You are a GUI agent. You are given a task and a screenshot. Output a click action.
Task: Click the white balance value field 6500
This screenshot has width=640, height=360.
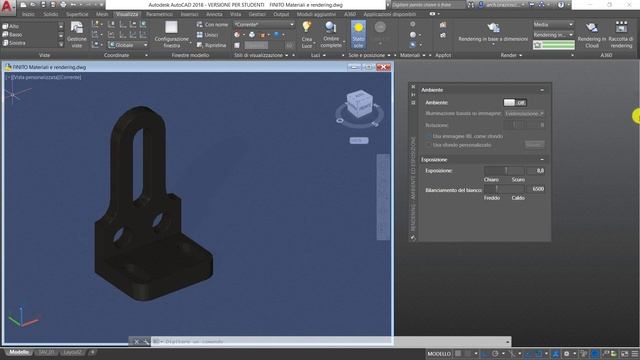click(x=536, y=189)
